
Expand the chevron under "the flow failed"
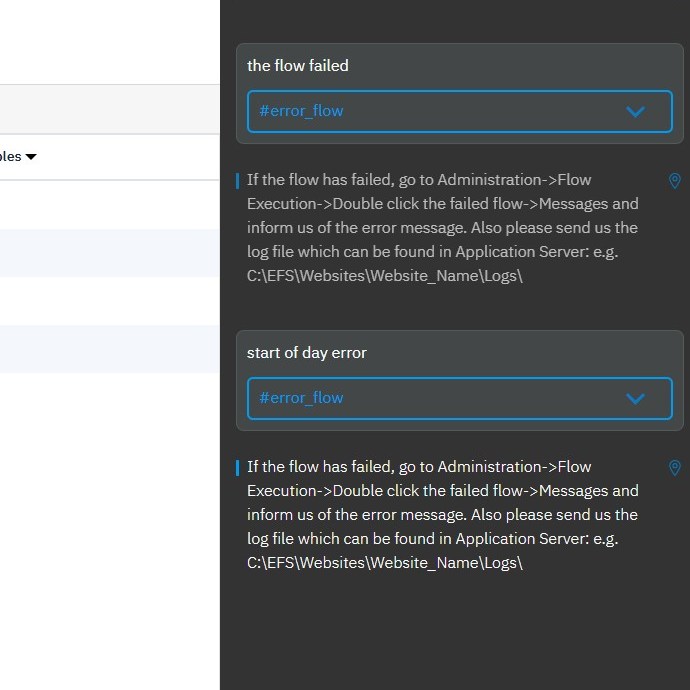[x=635, y=112]
